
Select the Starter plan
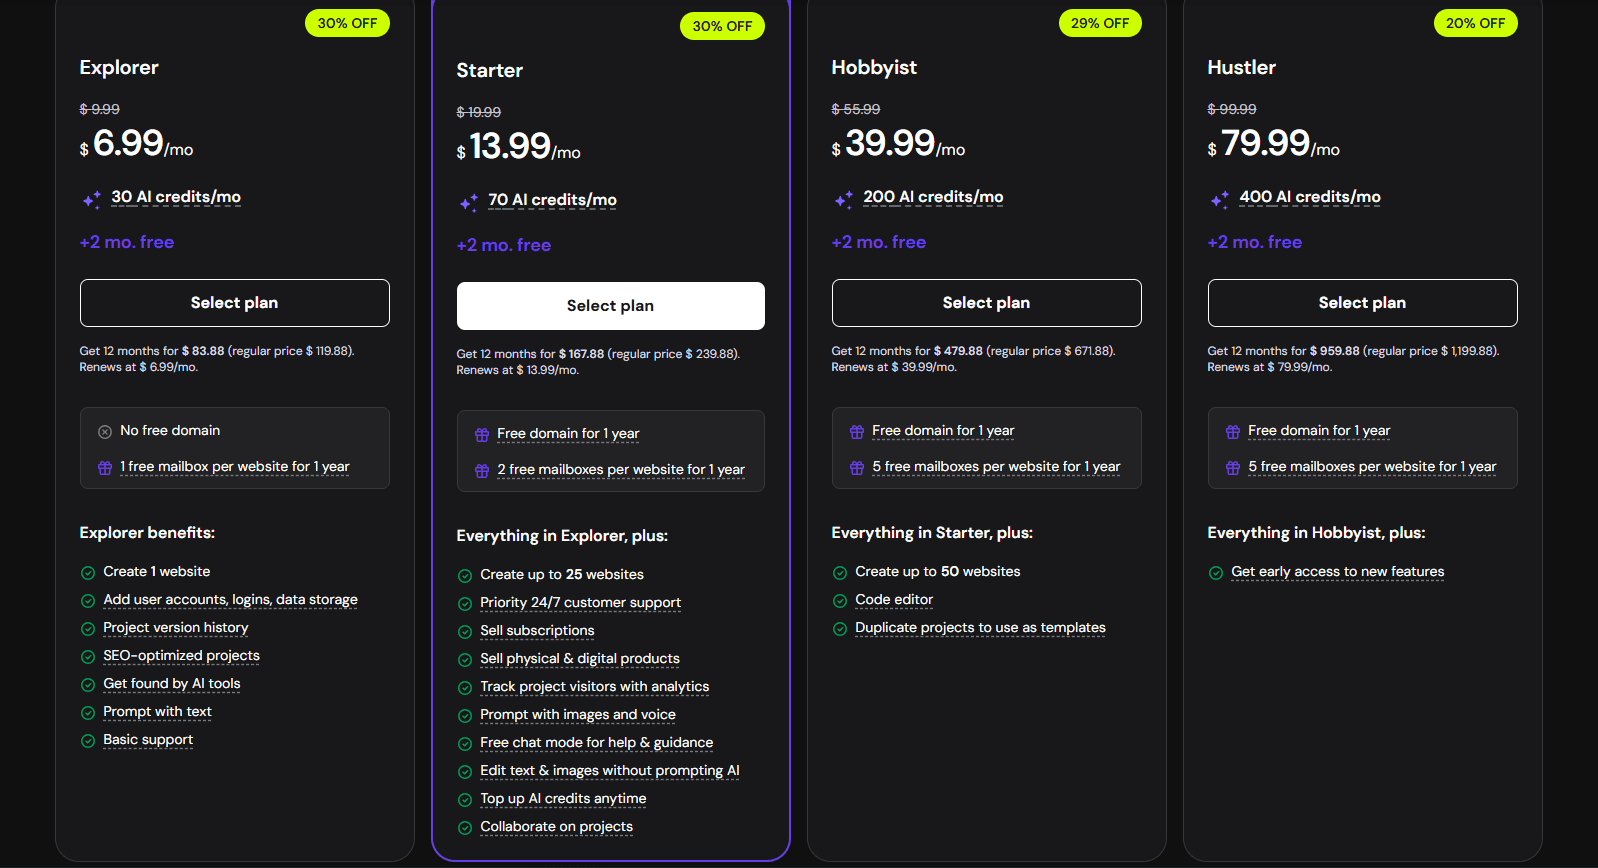click(x=610, y=305)
